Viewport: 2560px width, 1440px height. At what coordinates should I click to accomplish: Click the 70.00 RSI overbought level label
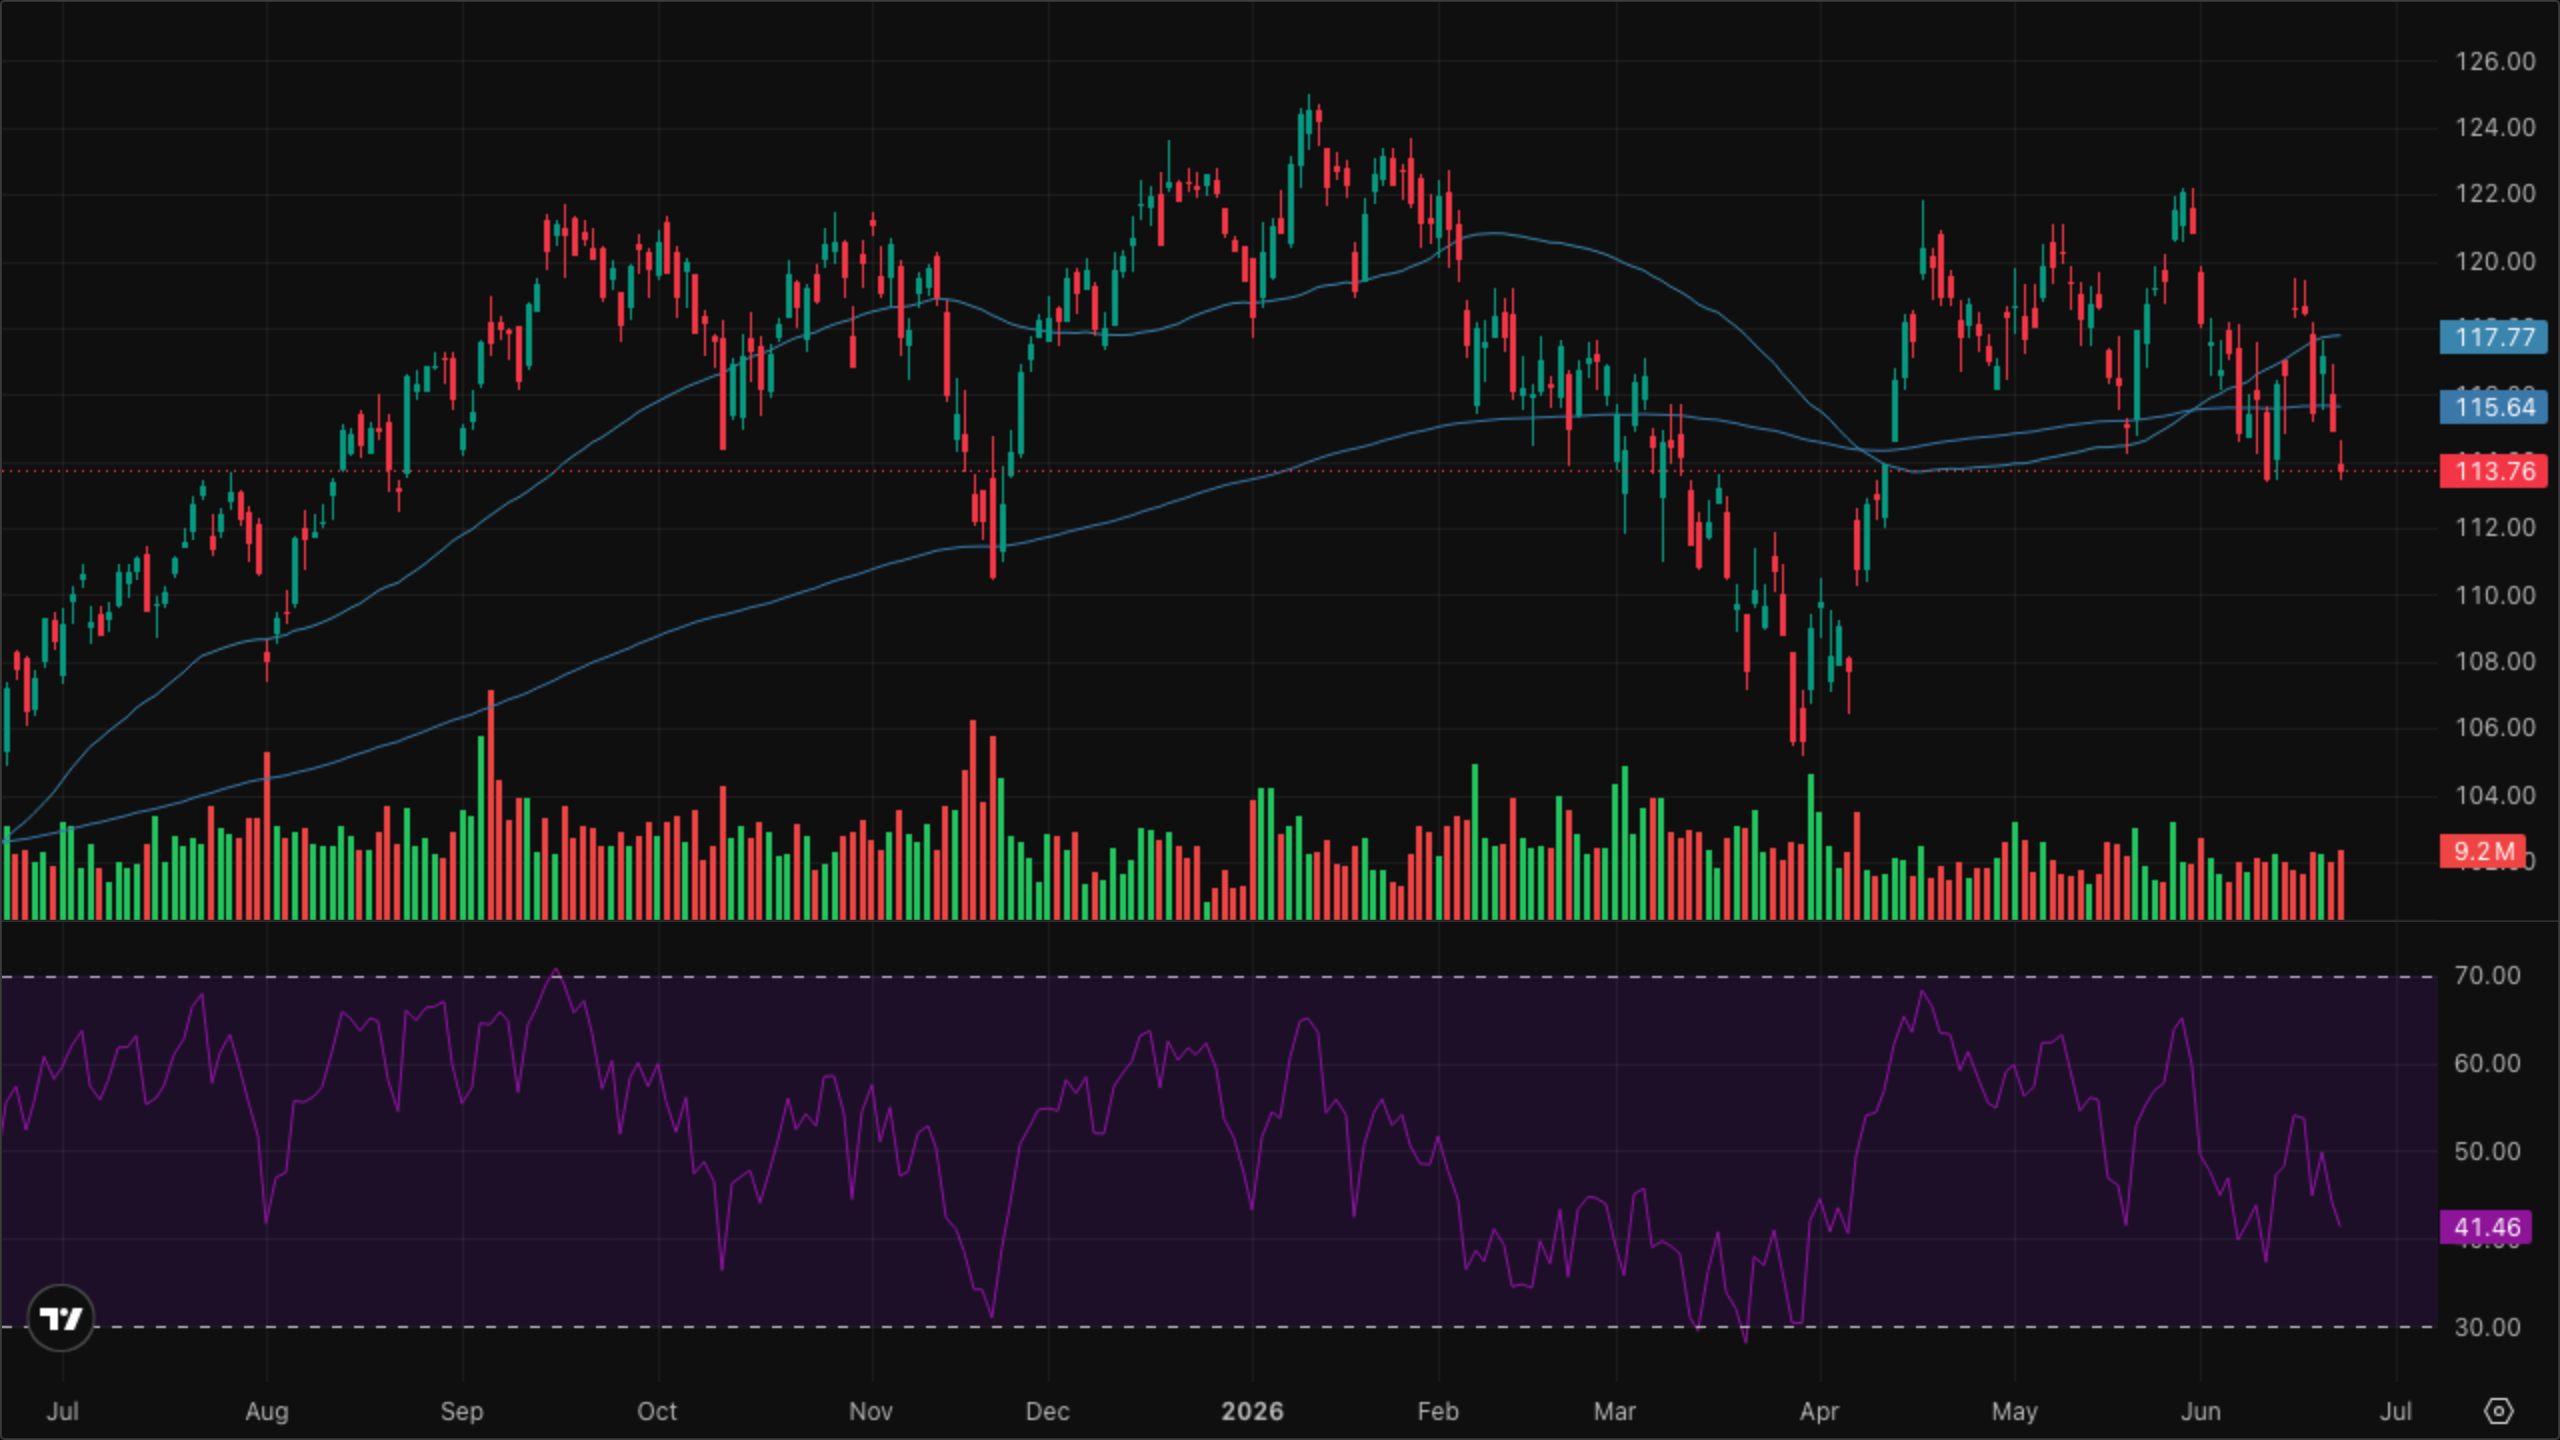pyautogui.click(x=2487, y=975)
